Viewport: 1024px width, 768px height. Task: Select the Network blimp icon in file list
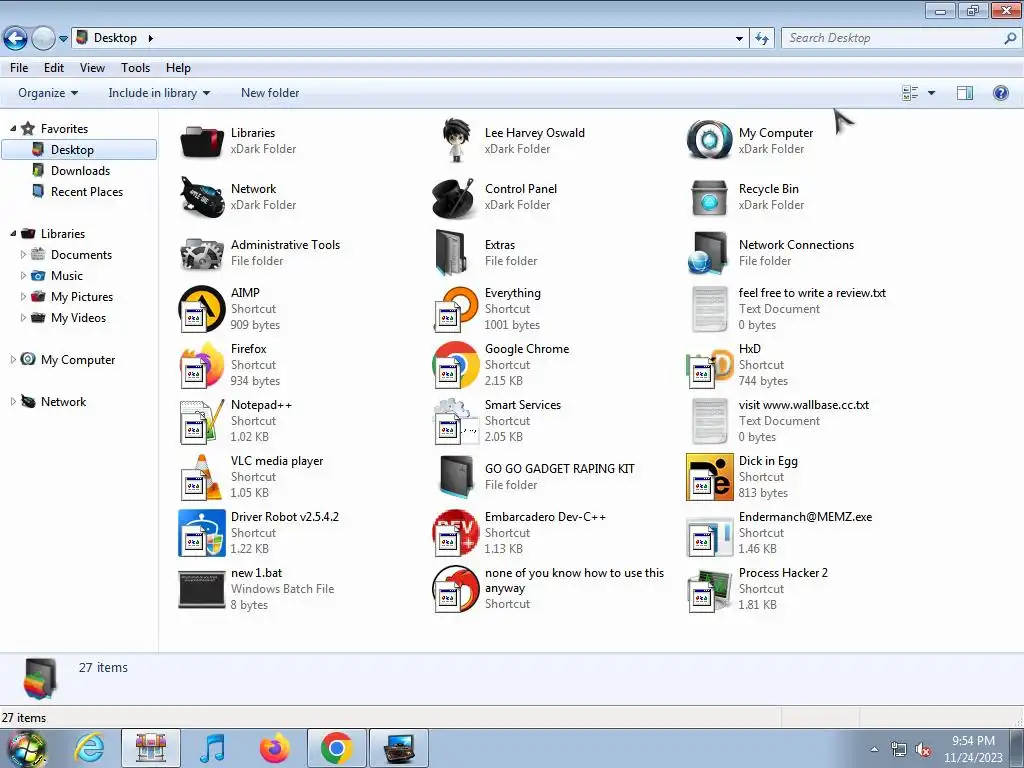202,197
